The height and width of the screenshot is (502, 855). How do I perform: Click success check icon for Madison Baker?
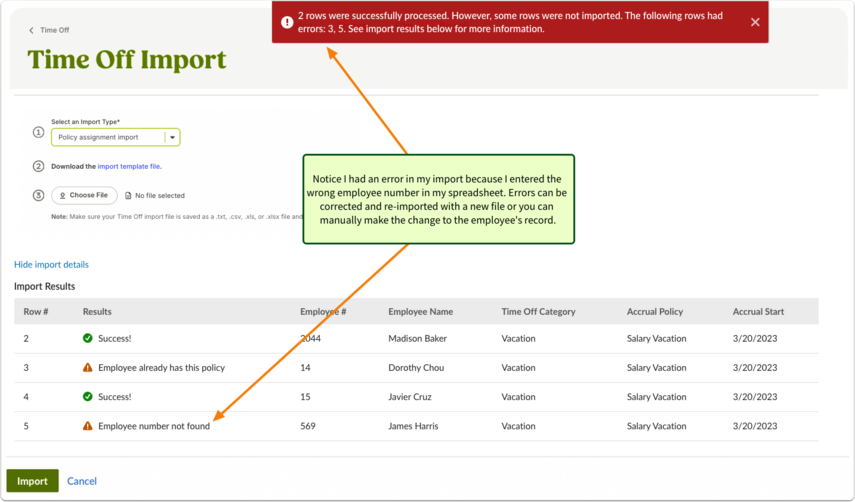coord(87,338)
